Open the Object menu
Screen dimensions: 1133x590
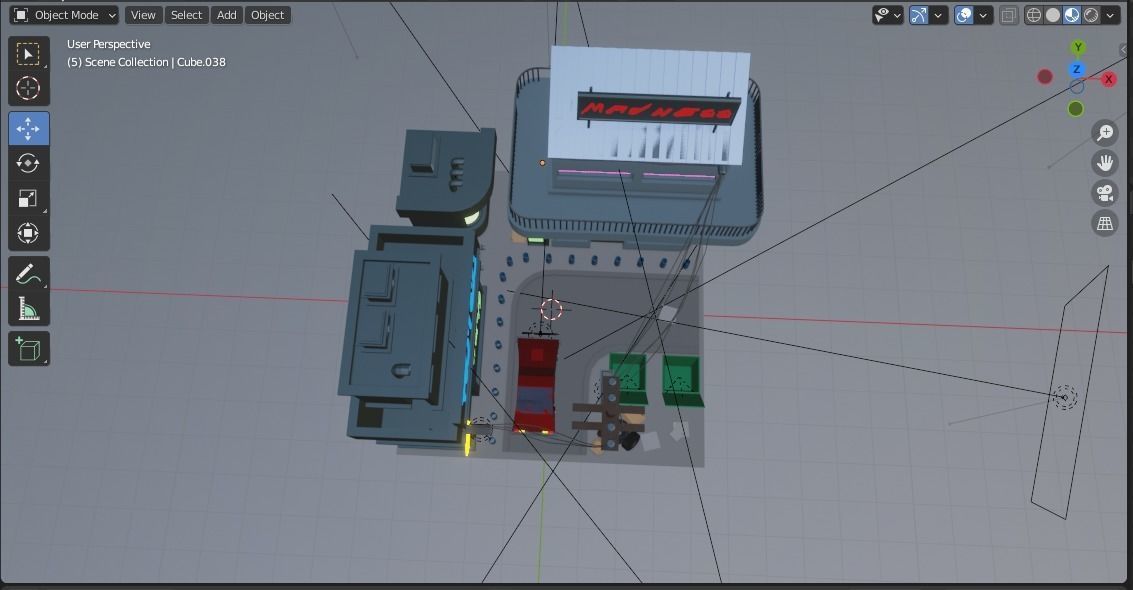point(267,15)
